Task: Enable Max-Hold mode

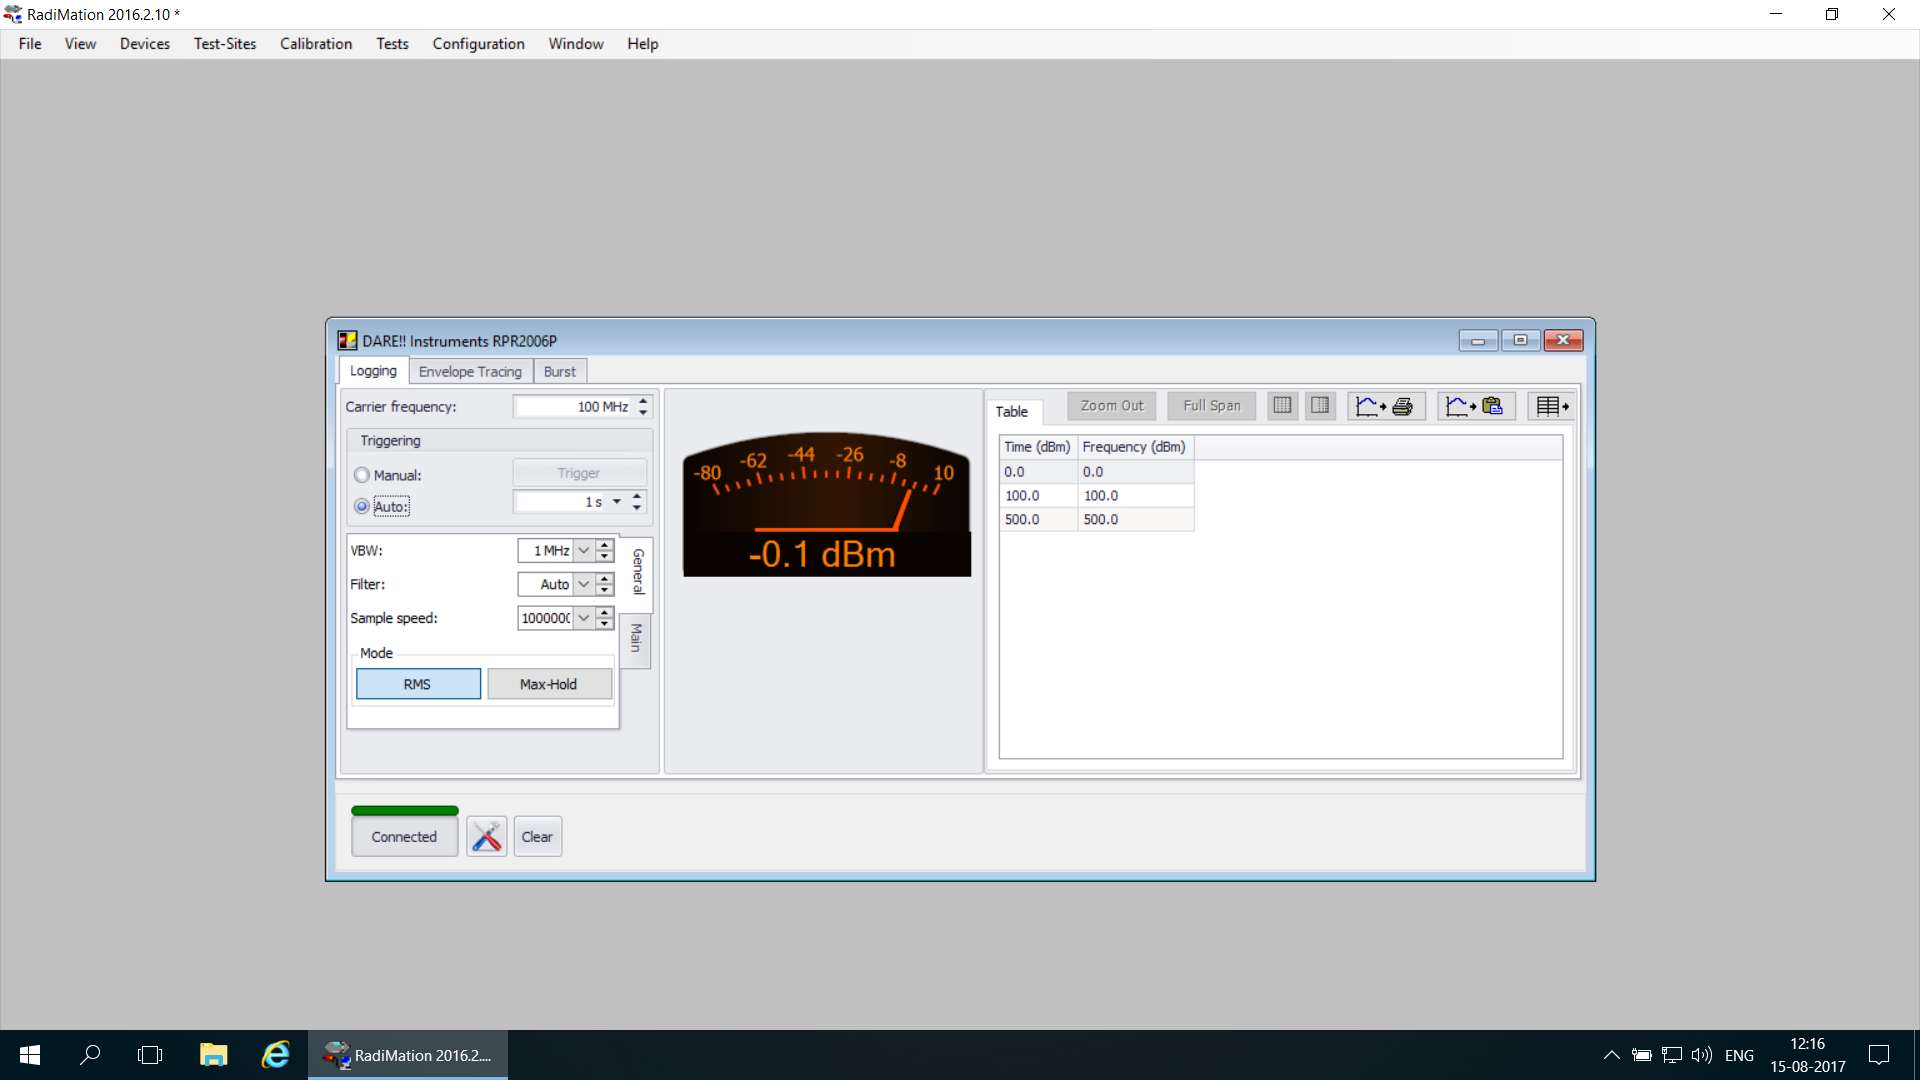Action: point(549,684)
